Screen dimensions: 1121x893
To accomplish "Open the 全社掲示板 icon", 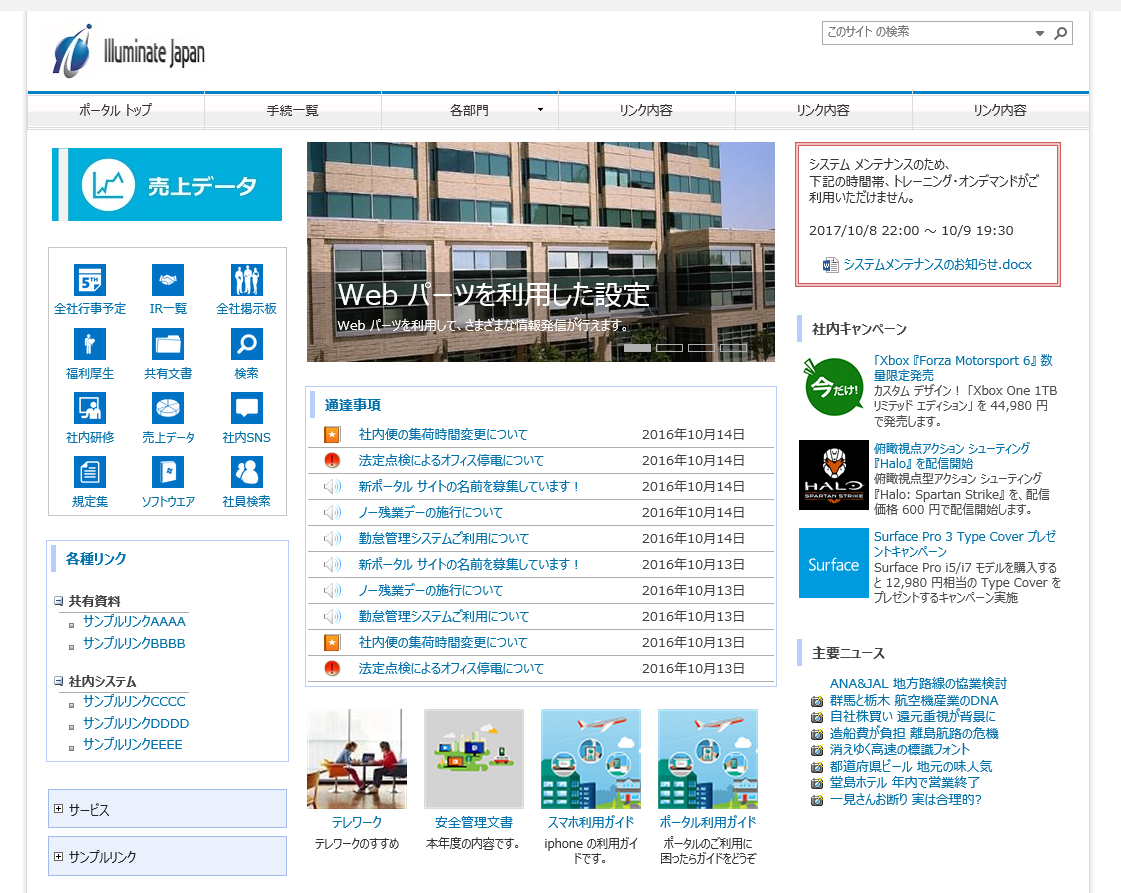I will point(246,280).
